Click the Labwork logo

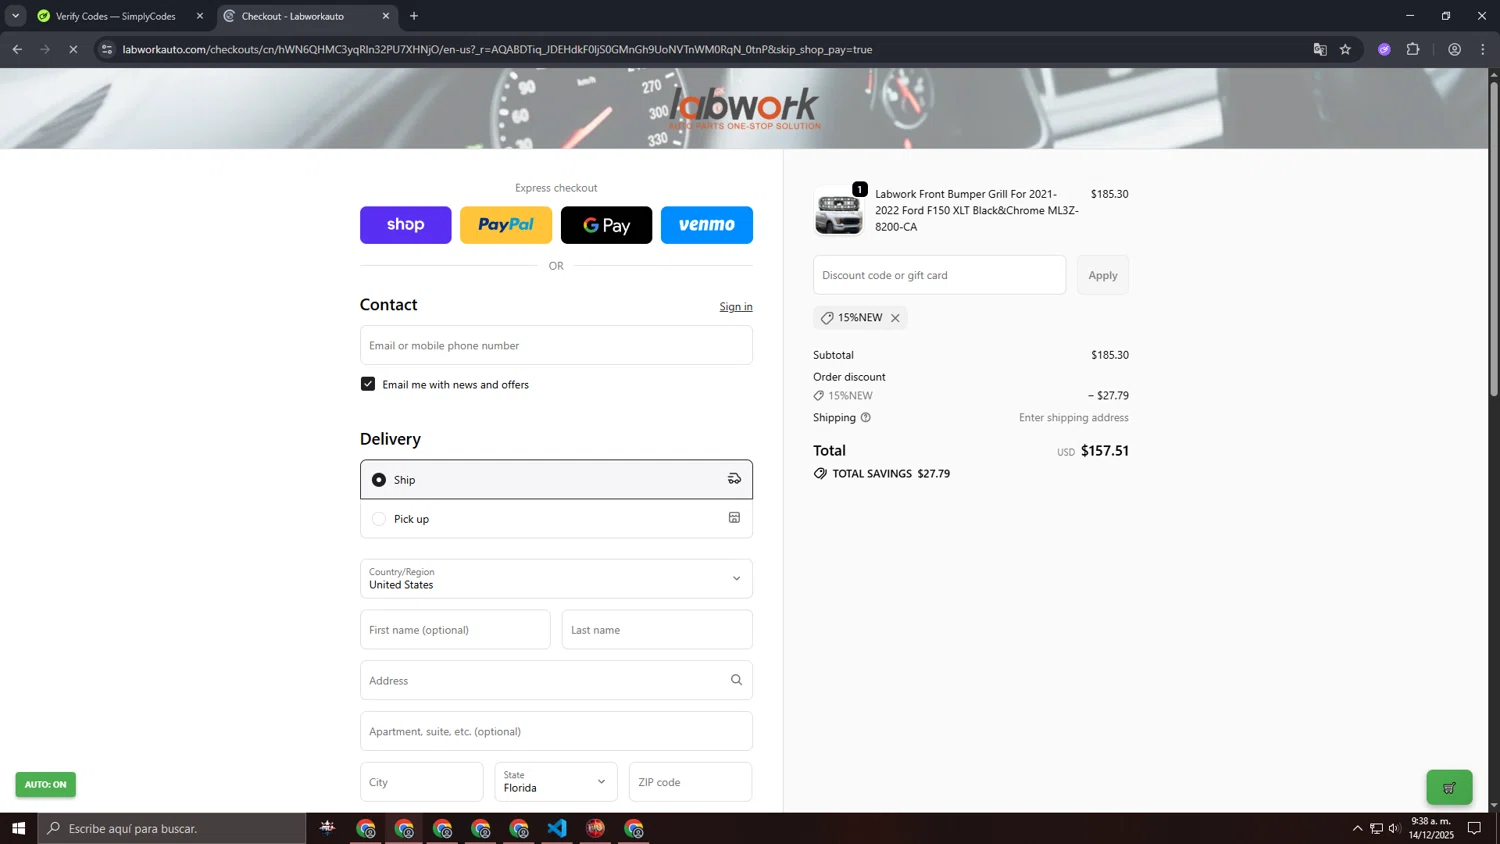pos(745,108)
